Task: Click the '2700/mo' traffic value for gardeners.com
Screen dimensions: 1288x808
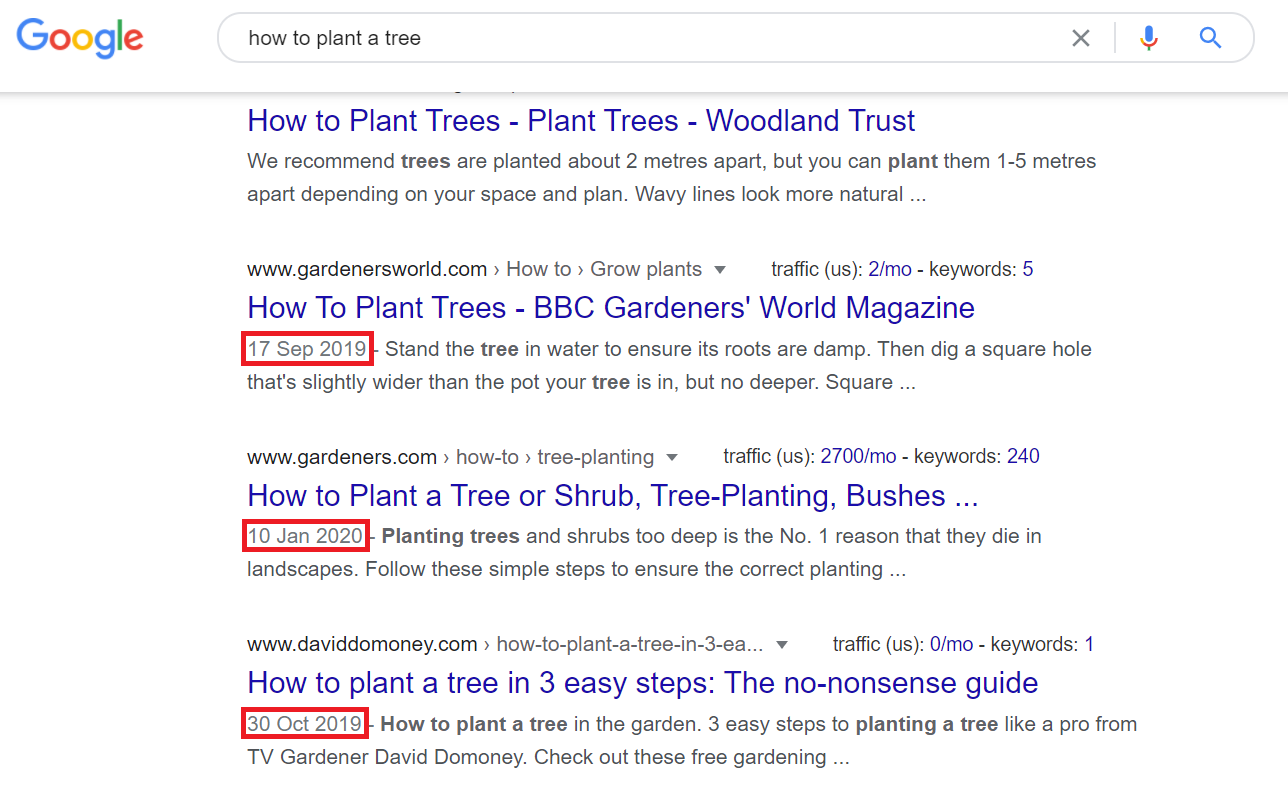Action: 858,457
